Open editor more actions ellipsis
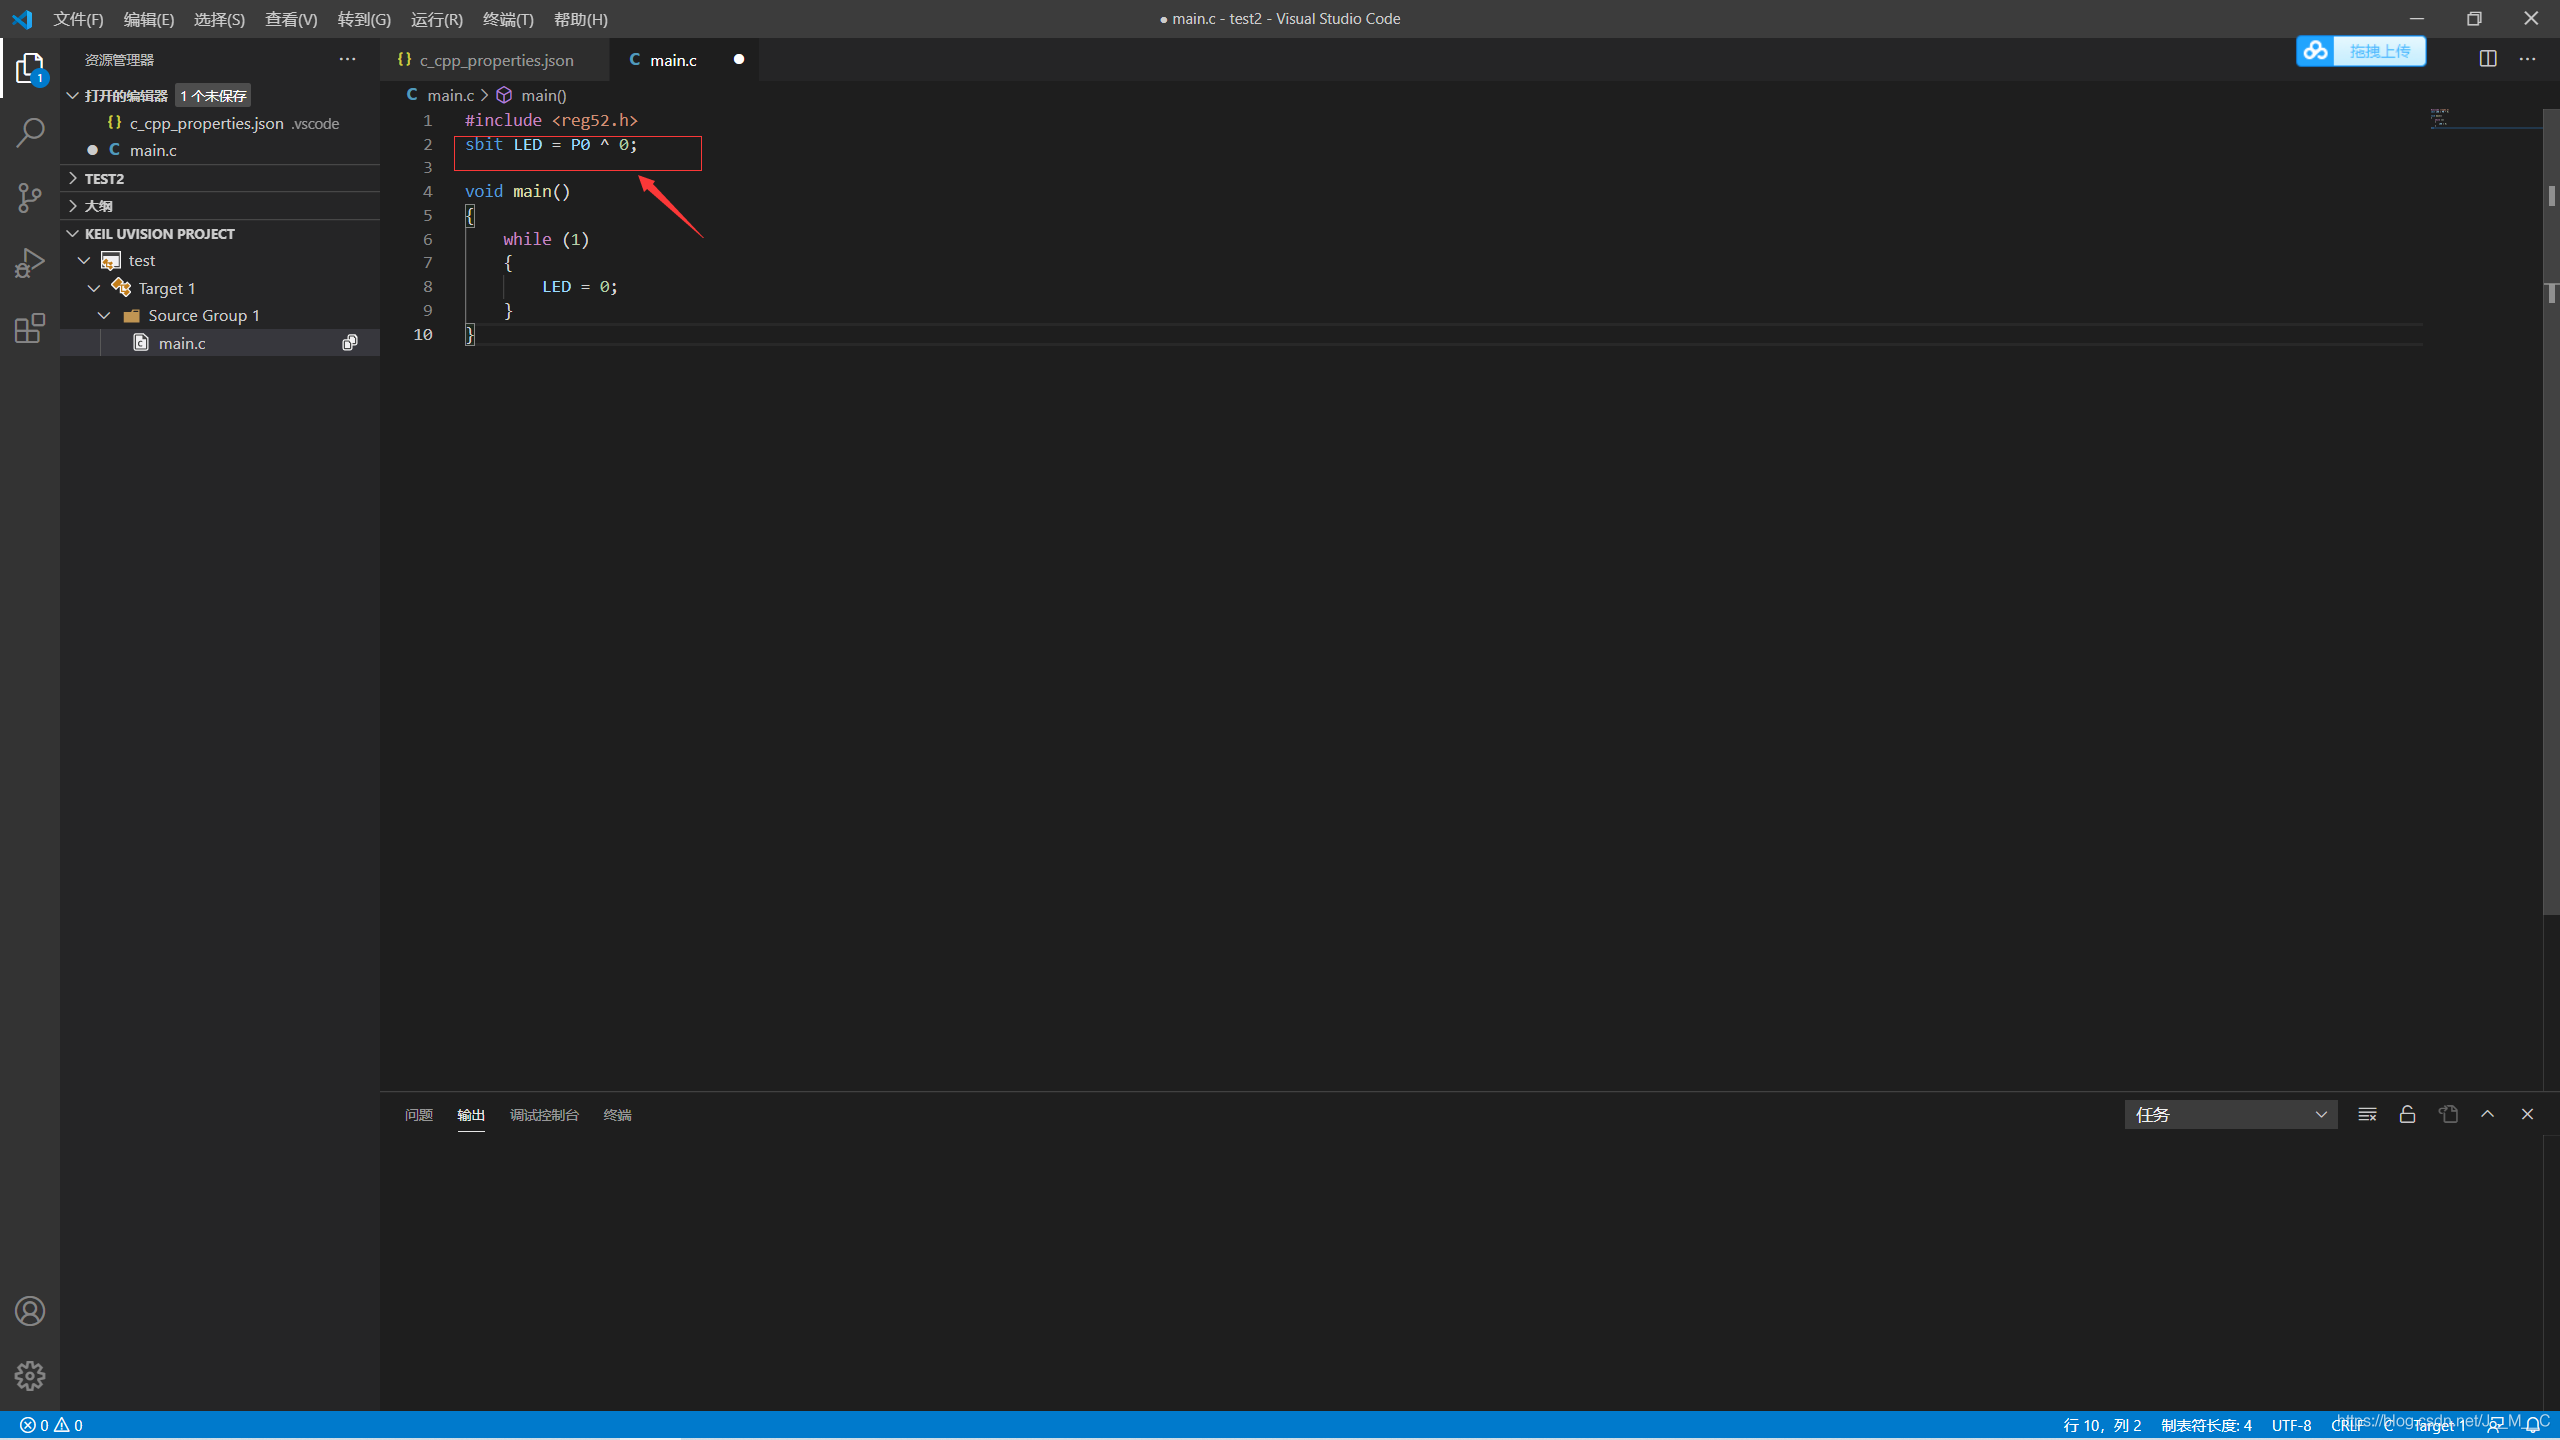This screenshot has height=1440, width=2560. pos(2527,59)
